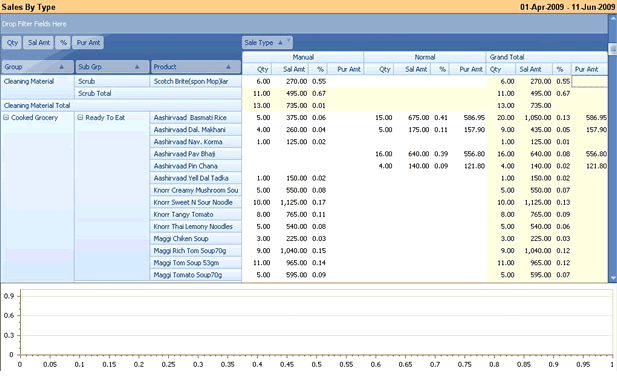Click the sort arrow on Sub Grp header

pos(137,67)
